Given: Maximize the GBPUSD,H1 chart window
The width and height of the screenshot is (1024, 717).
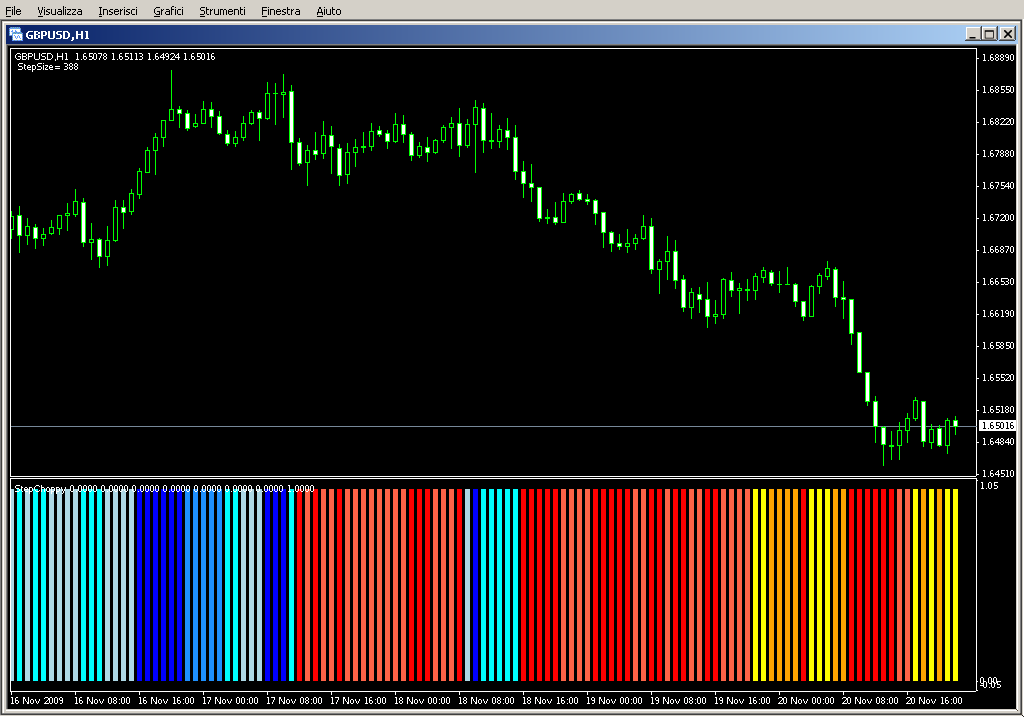Looking at the screenshot, I should 989,34.
